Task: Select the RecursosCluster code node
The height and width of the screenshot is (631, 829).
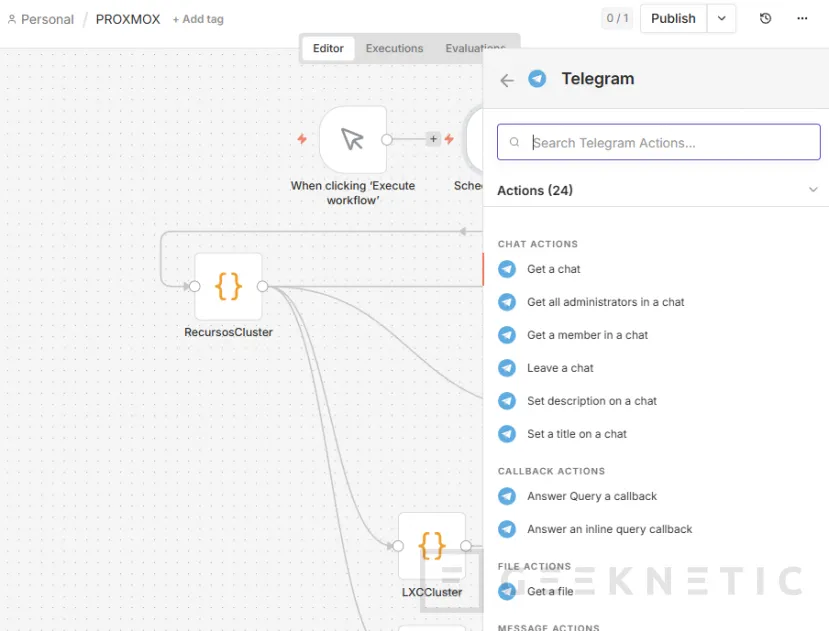Action: 228,287
